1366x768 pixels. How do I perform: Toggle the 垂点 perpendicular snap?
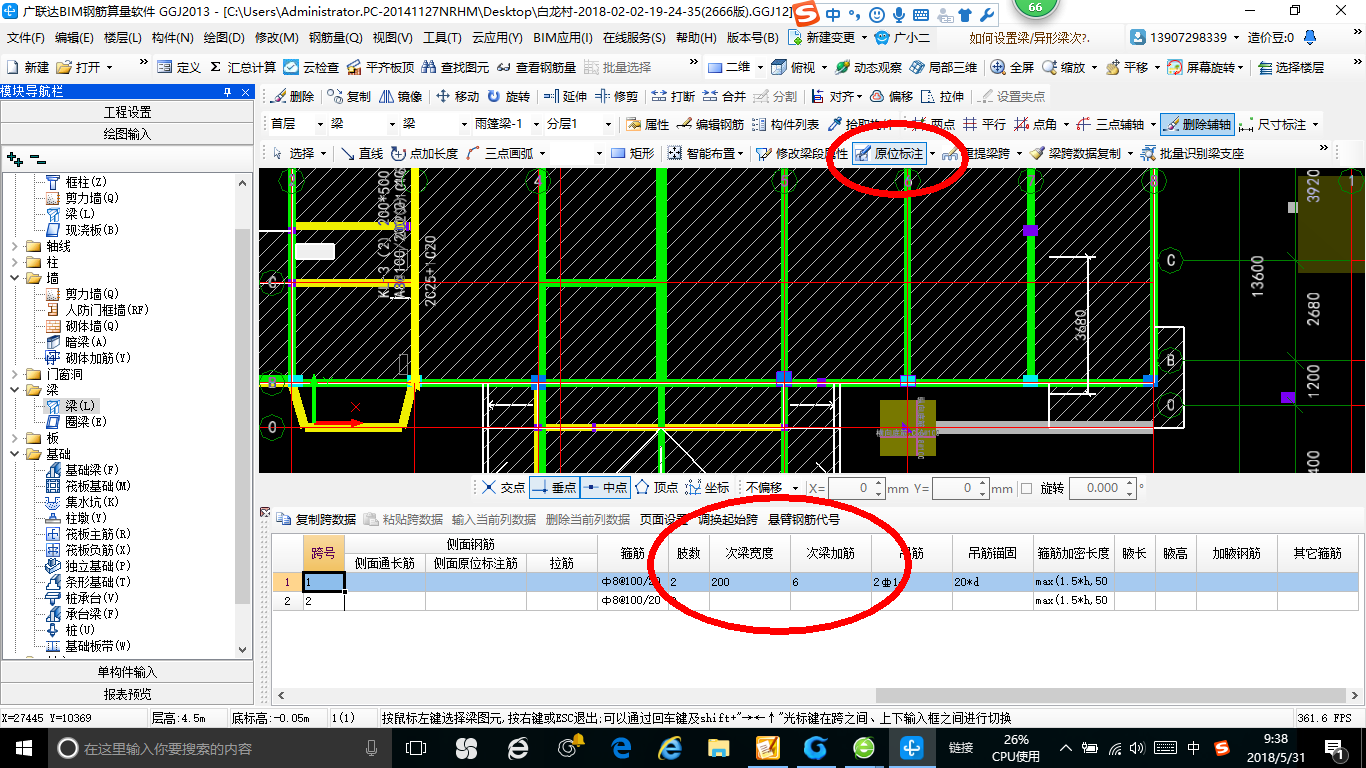[554, 488]
